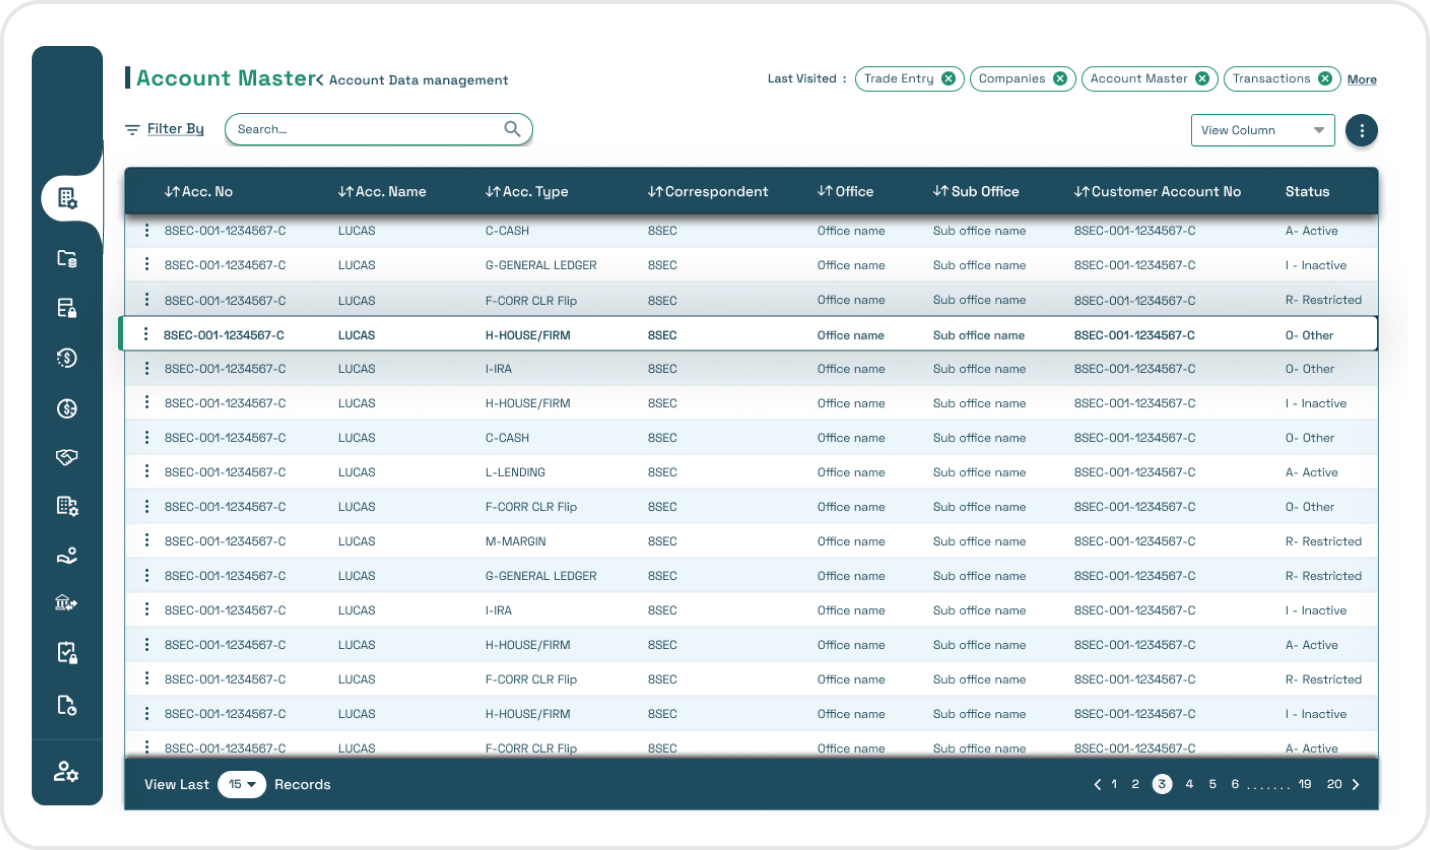The width and height of the screenshot is (1430, 850).
Task: Click the L-LENDING account type cell
Action: tap(515, 472)
